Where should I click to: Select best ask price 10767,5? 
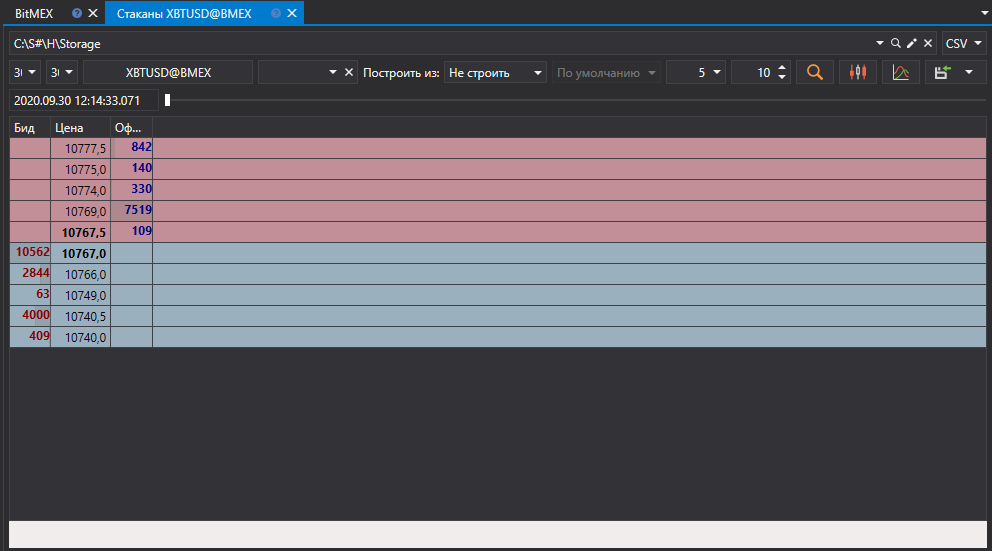click(80, 232)
